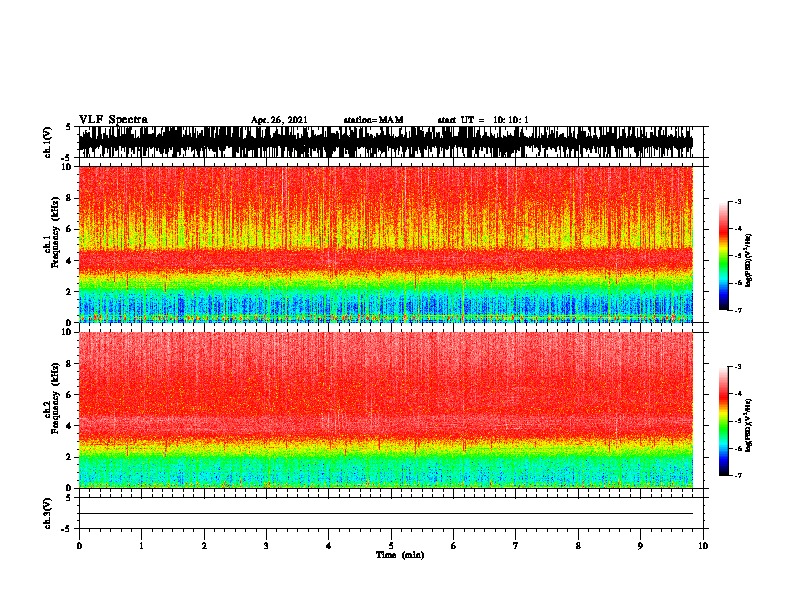Click the ch.1 "Frequency (kHz)" axis label
Screen dimensions: 792x612
click(55, 232)
